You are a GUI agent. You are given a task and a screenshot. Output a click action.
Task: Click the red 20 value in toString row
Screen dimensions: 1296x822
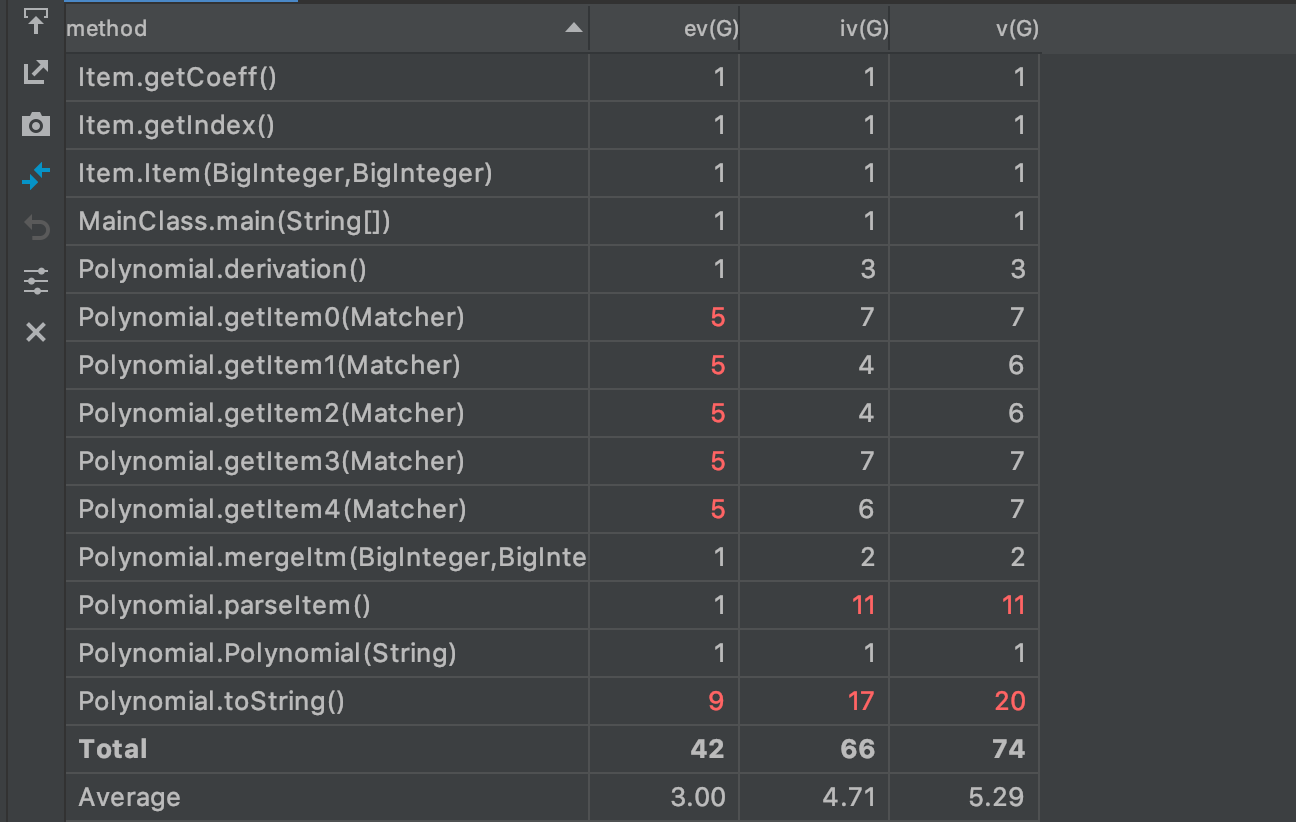pos(1009,701)
